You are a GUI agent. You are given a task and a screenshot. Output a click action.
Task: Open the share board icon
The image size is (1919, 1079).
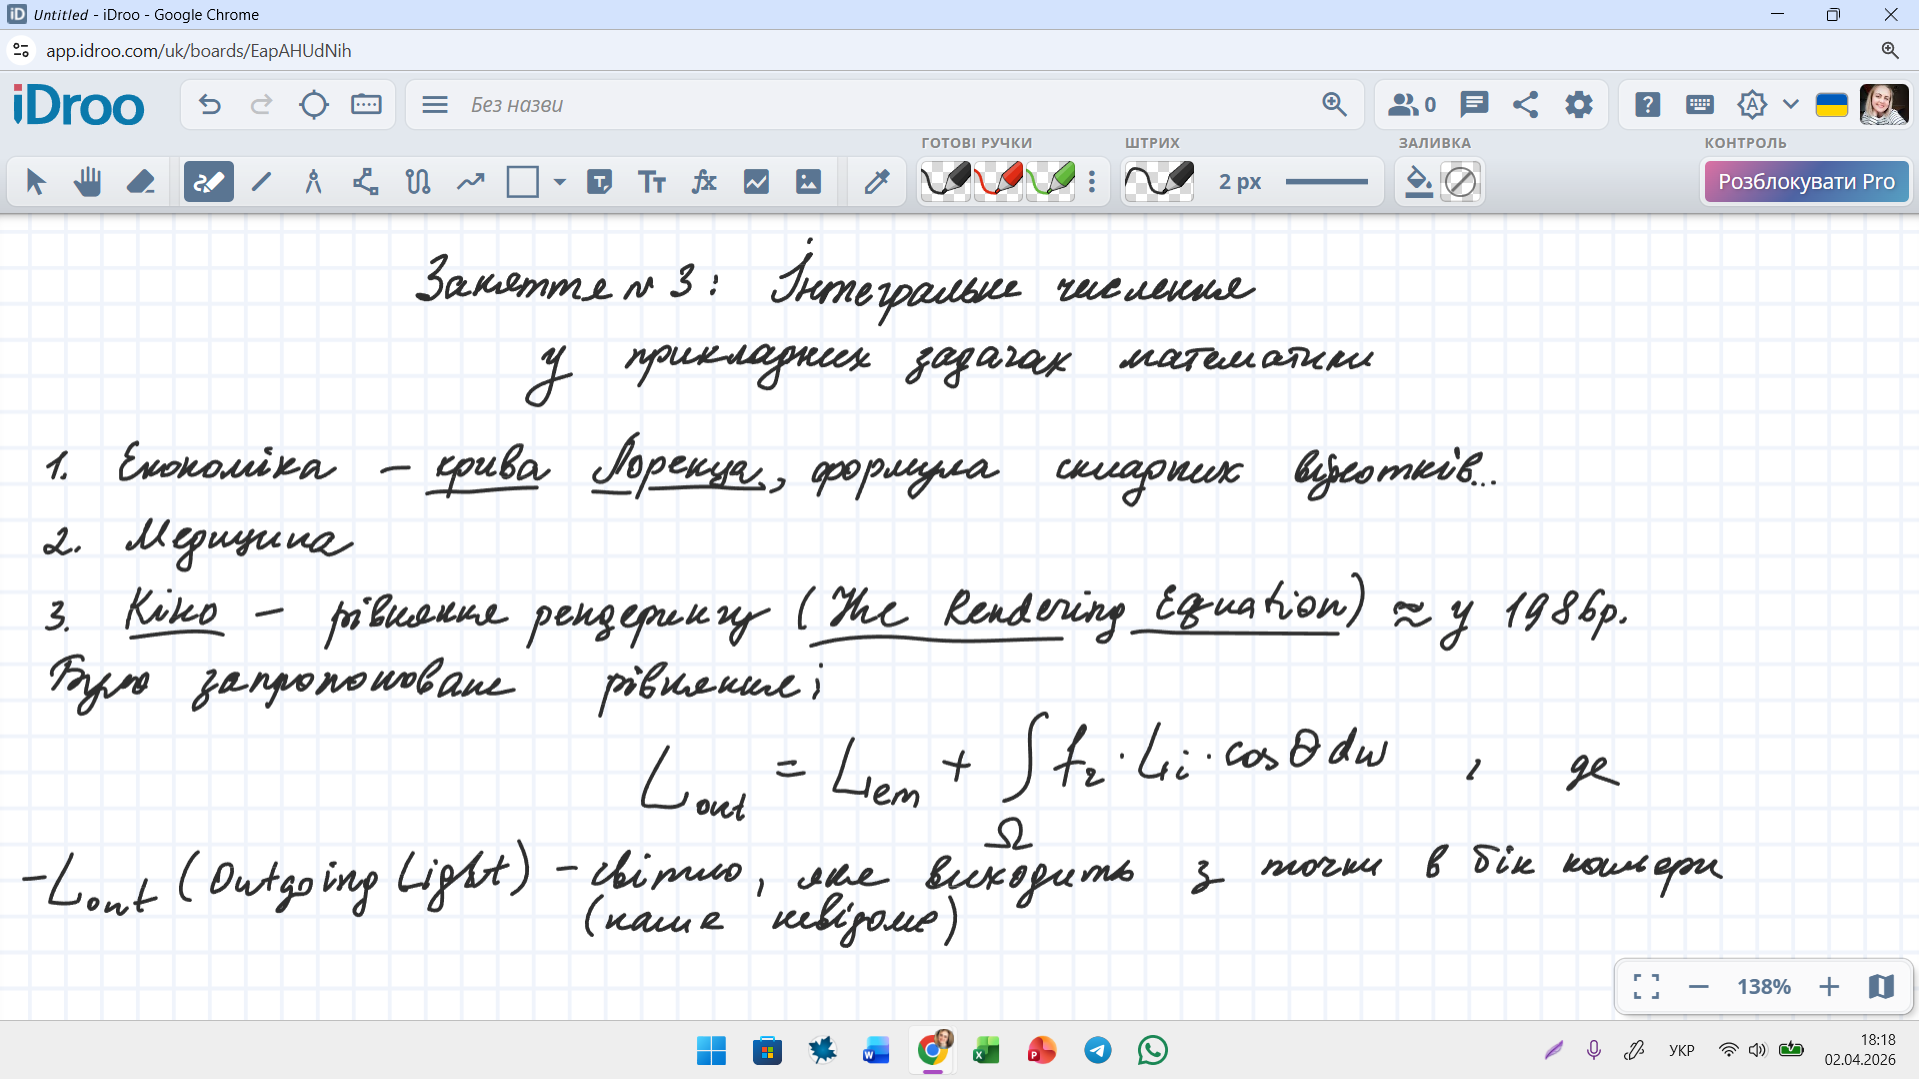click(x=1525, y=105)
